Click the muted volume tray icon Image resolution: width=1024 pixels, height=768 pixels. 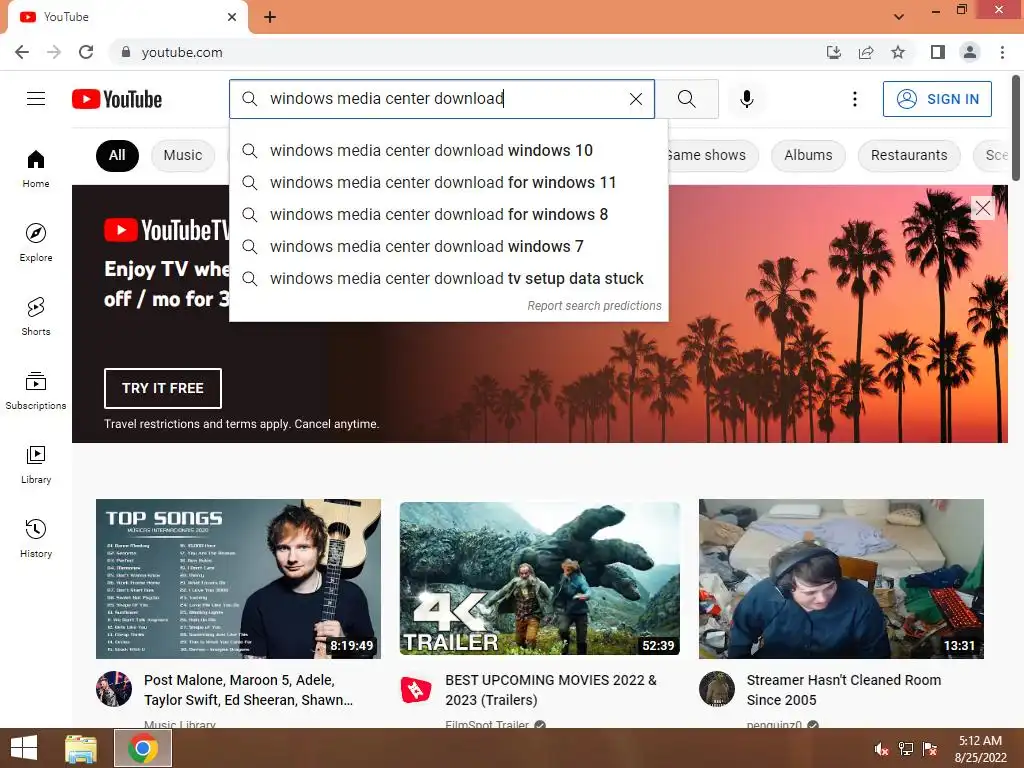(x=881, y=749)
